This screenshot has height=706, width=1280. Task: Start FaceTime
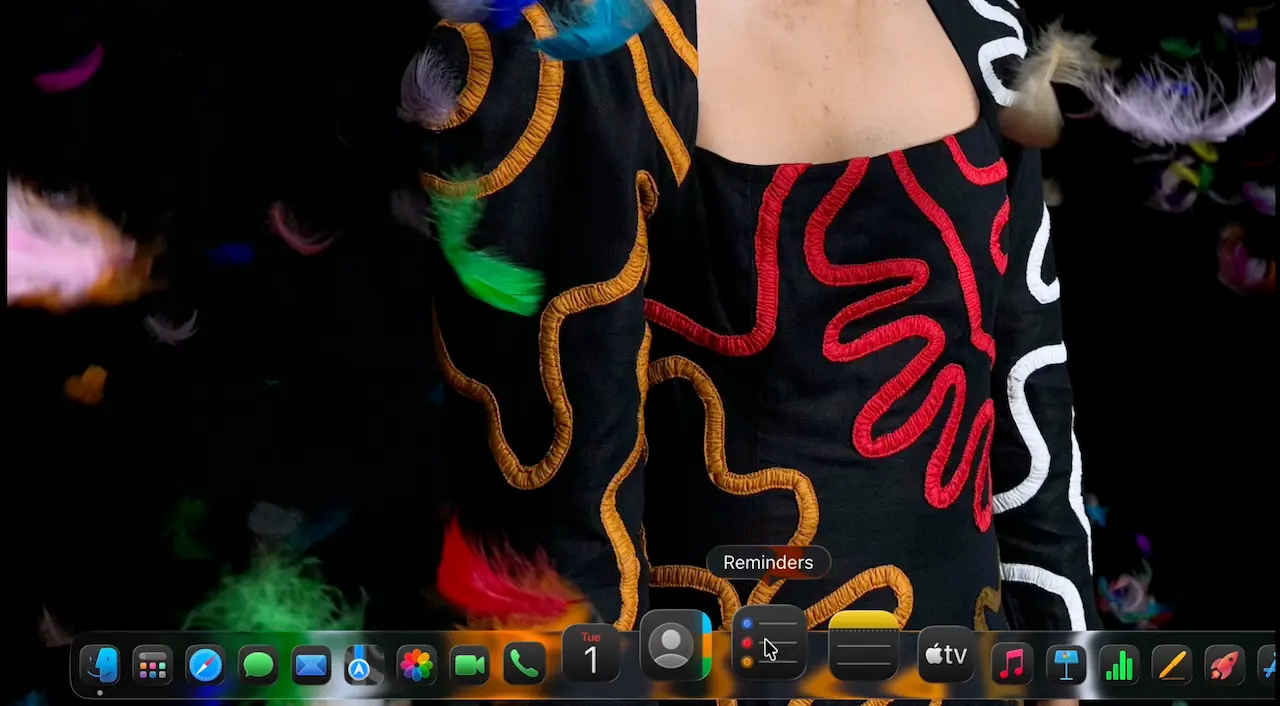pos(470,663)
